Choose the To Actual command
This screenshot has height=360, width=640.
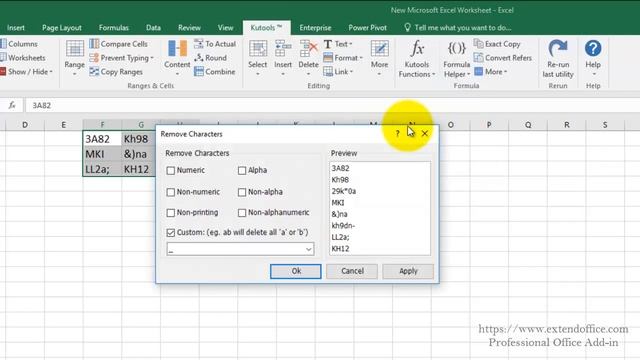[215, 44]
